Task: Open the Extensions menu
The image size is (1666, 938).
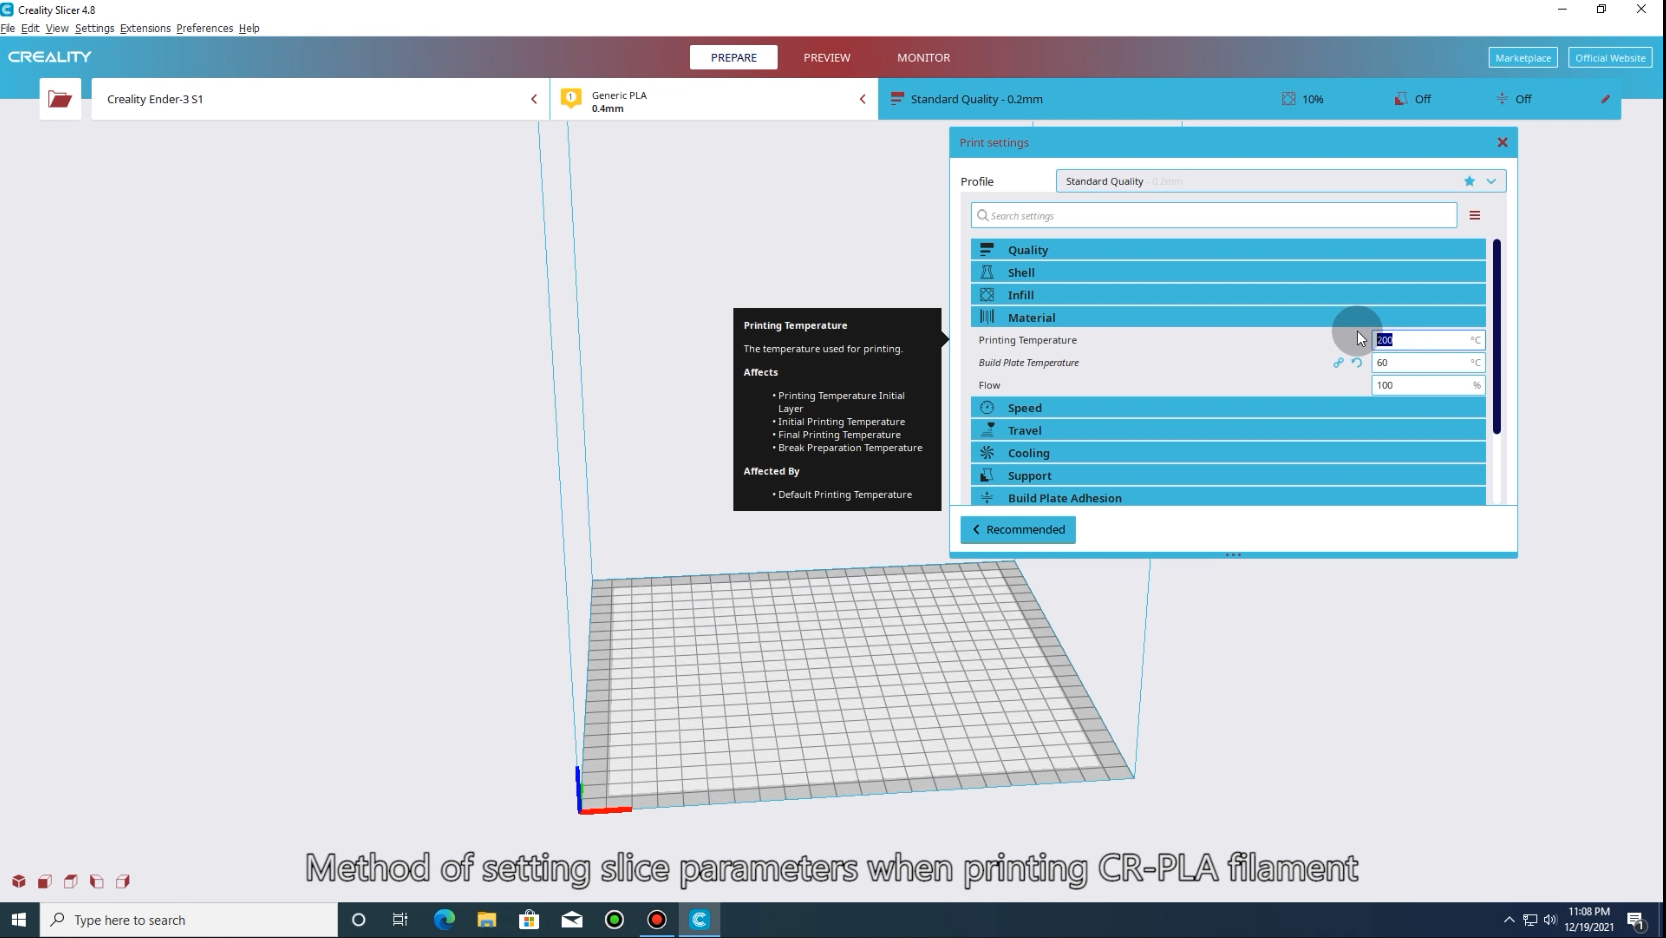Action: tap(144, 28)
